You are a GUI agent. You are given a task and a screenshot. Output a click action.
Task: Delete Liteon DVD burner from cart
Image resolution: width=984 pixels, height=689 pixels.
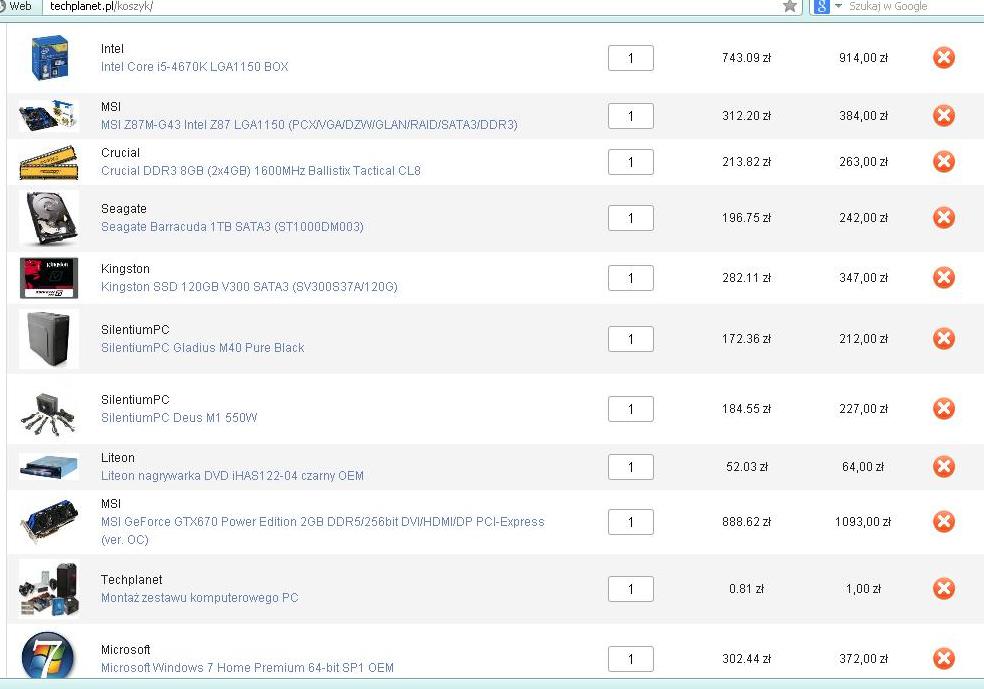(x=944, y=467)
